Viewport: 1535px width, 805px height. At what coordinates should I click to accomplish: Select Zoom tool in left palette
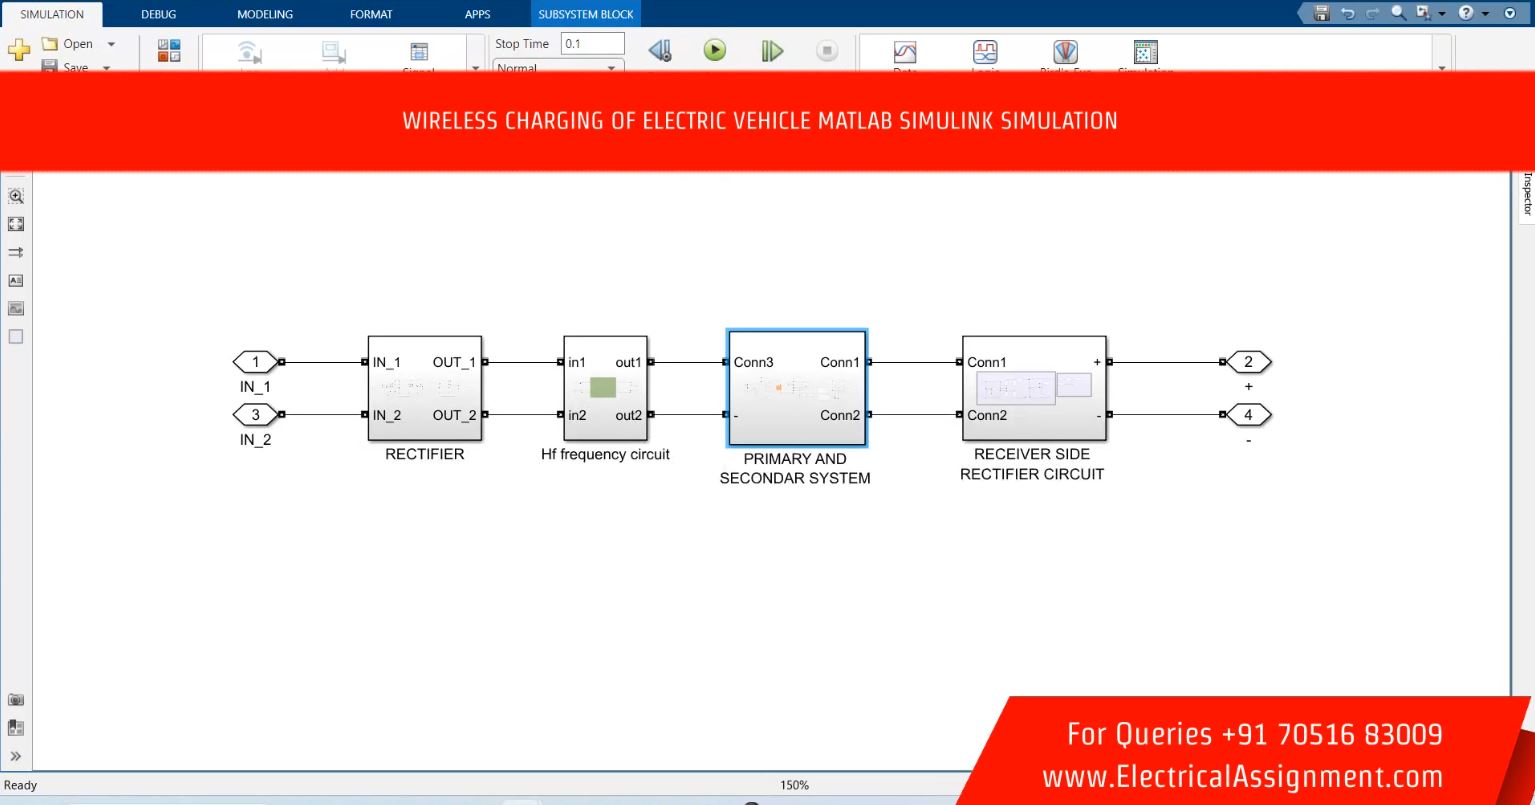(16, 197)
